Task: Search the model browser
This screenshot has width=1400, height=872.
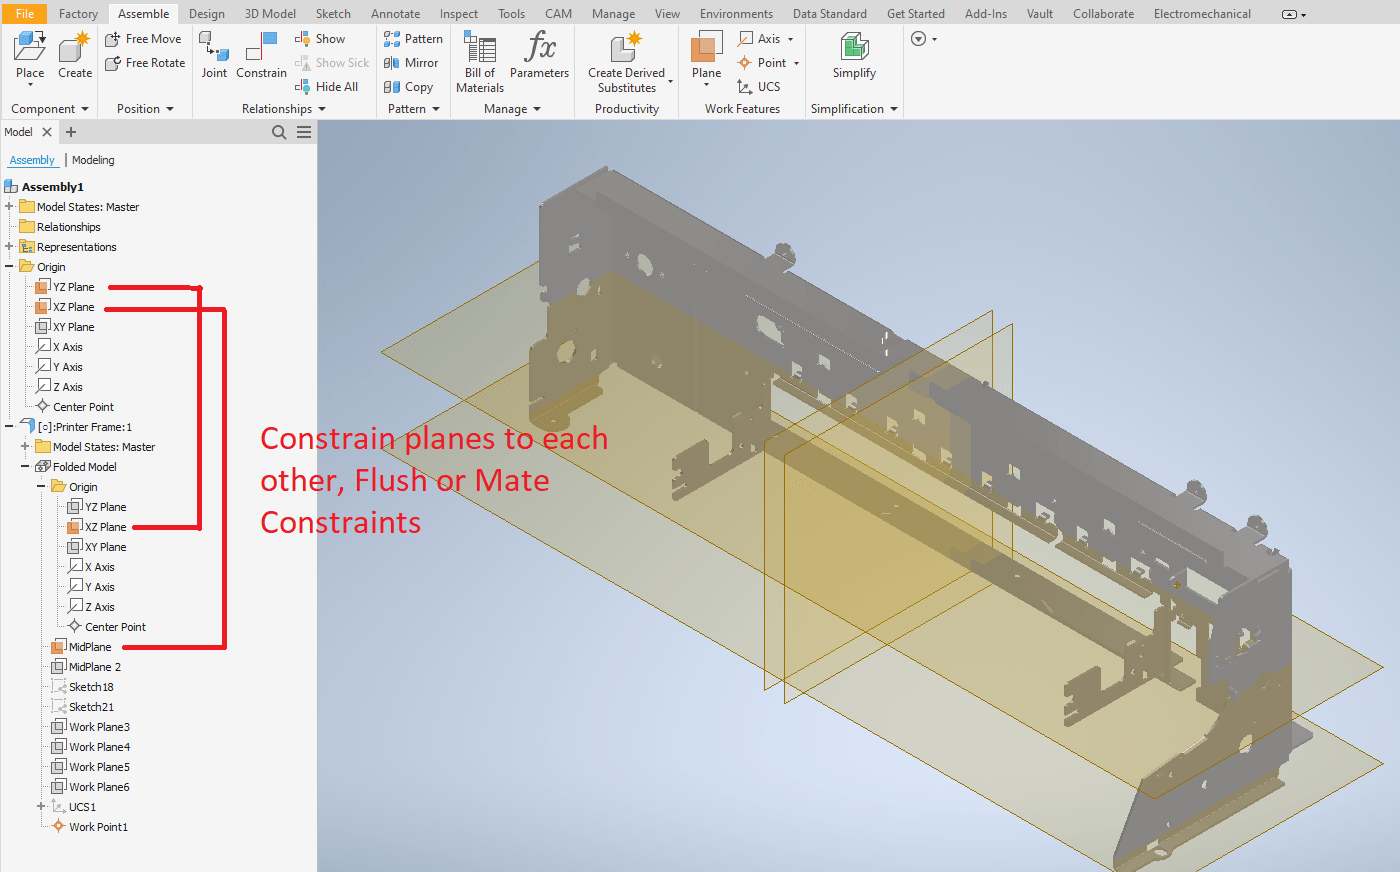Action: tap(279, 132)
